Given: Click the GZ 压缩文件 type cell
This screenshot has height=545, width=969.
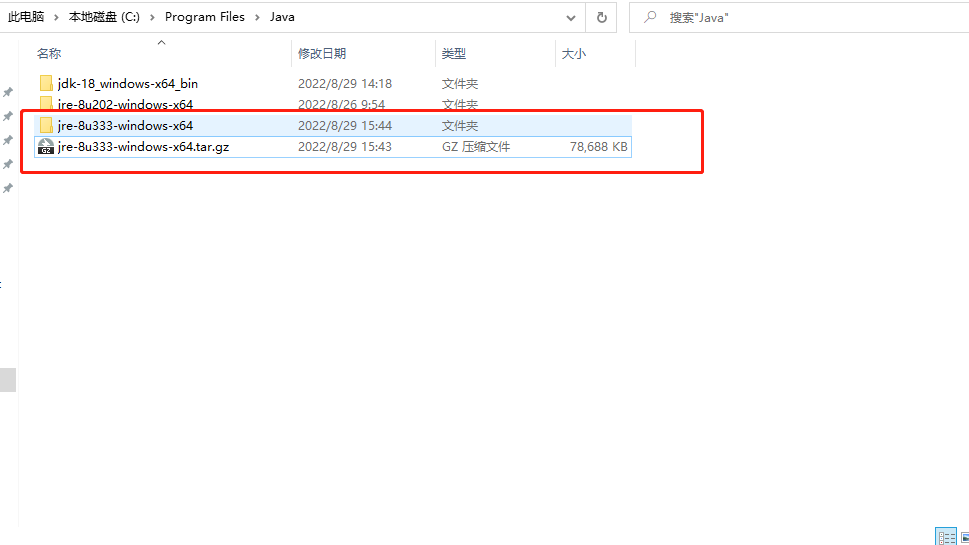Looking at the screenshot, I should (x=476, y=146).
